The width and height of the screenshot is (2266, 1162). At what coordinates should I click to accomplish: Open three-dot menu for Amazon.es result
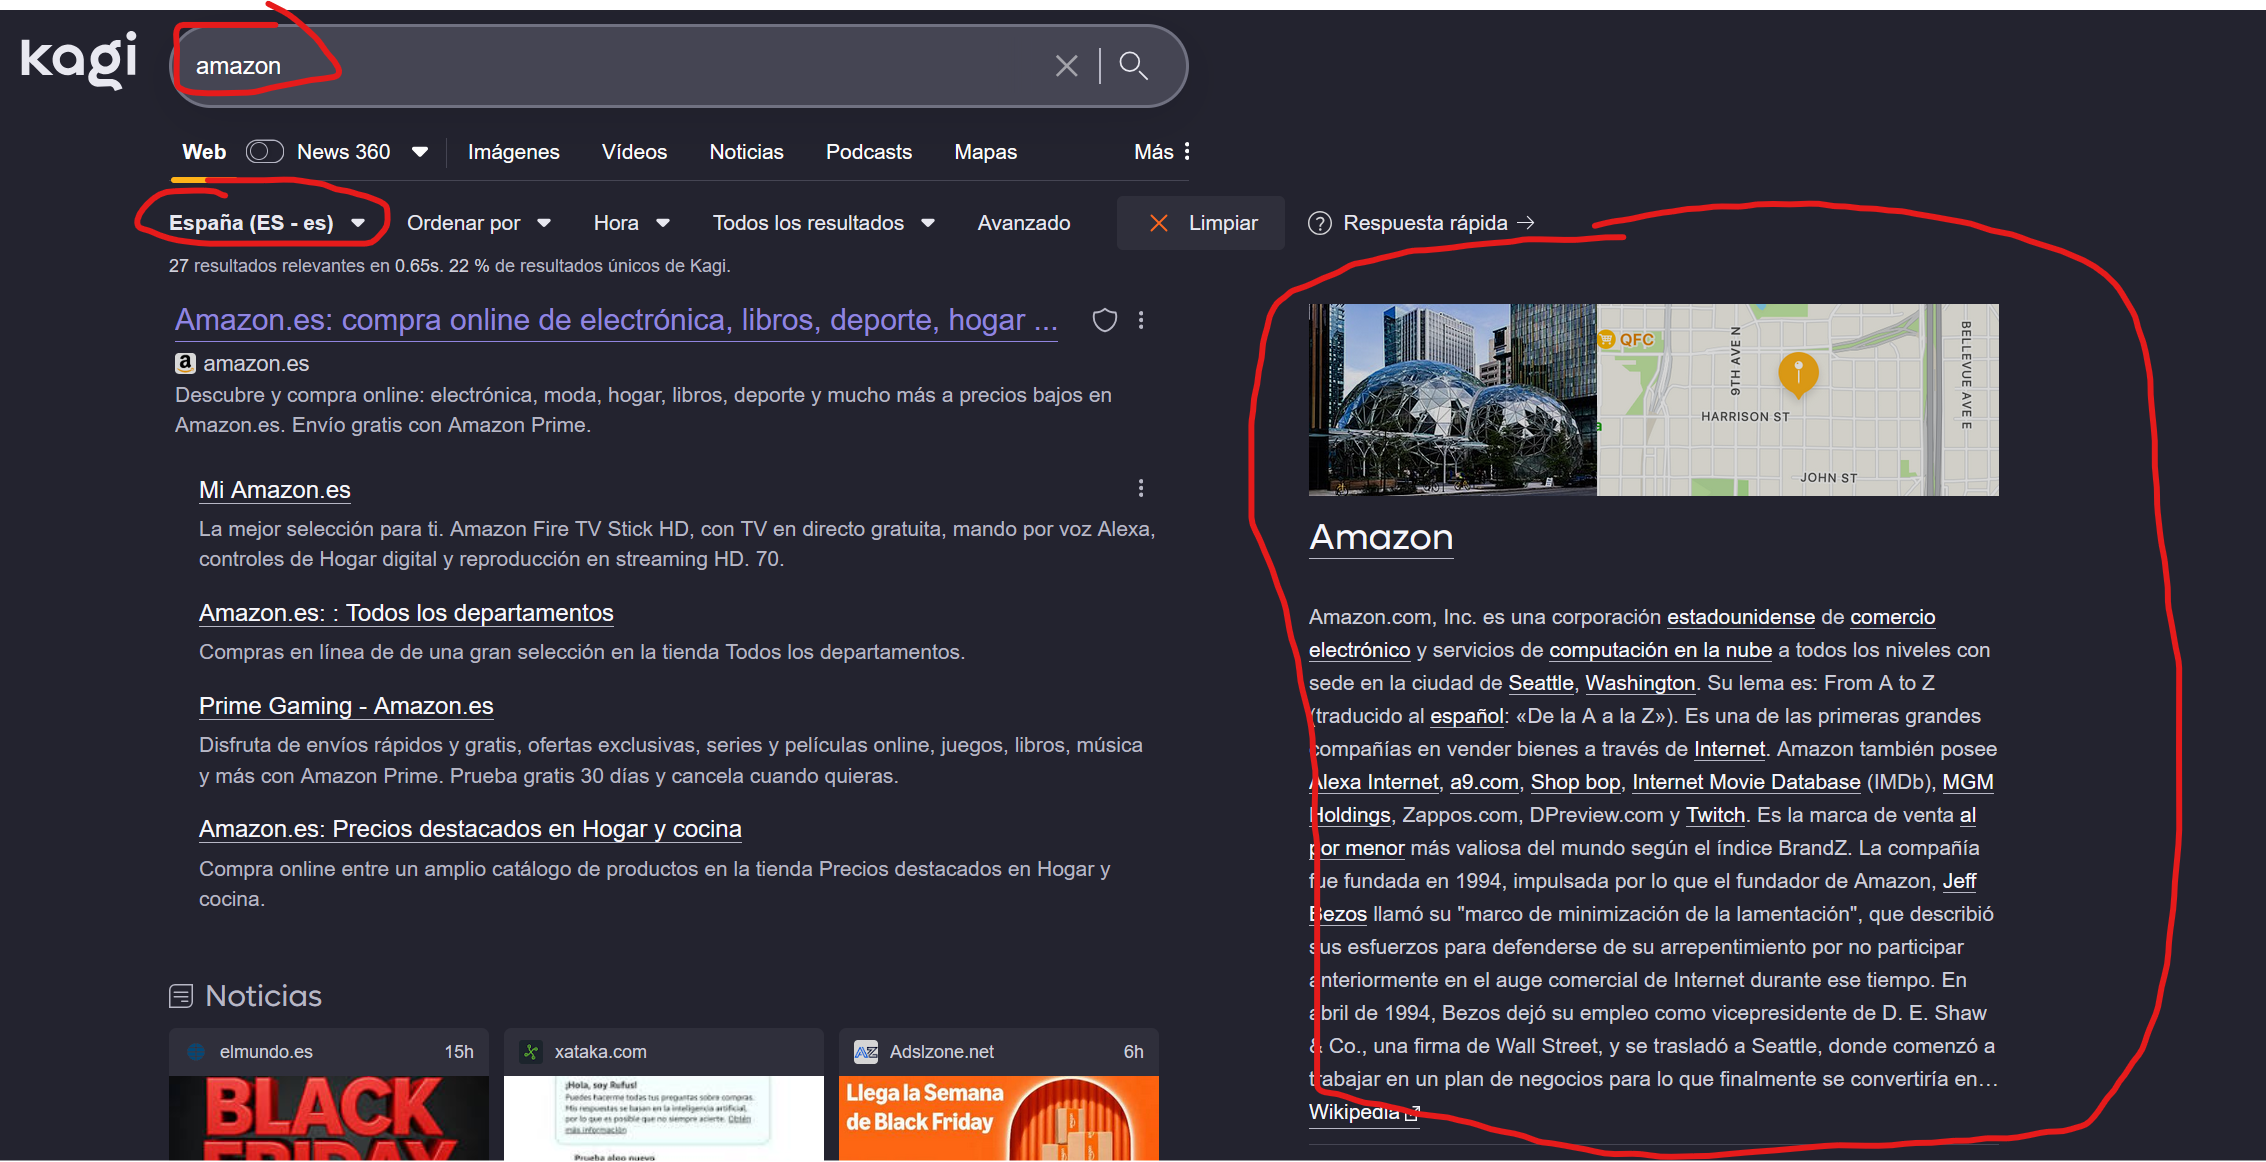(1141, 320)
